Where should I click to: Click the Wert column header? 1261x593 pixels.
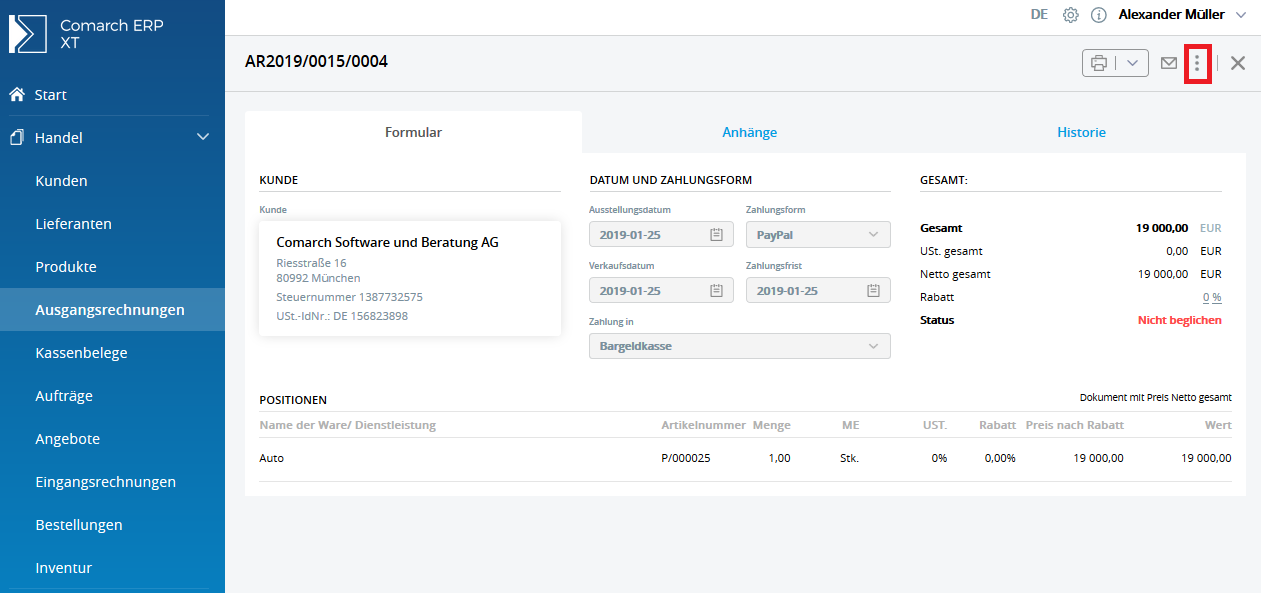click(1218, 425)
